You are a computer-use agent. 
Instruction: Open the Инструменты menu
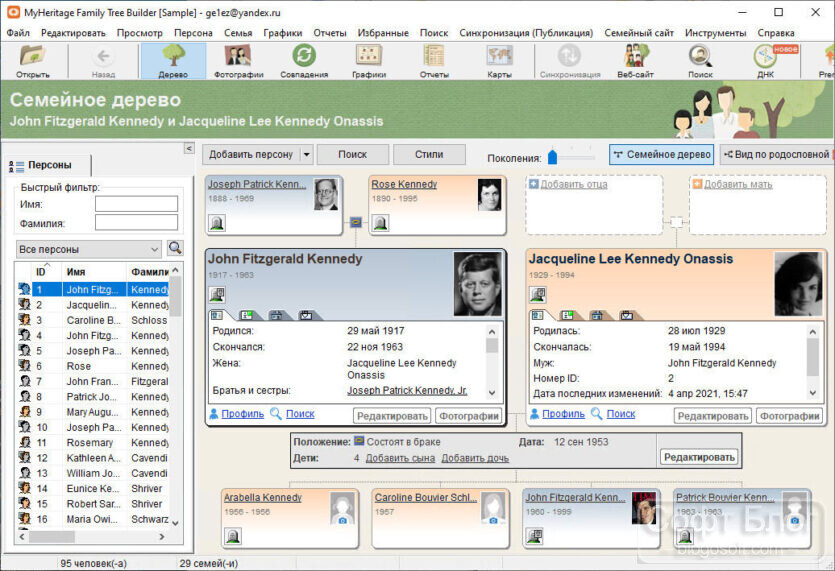[715, 32]
